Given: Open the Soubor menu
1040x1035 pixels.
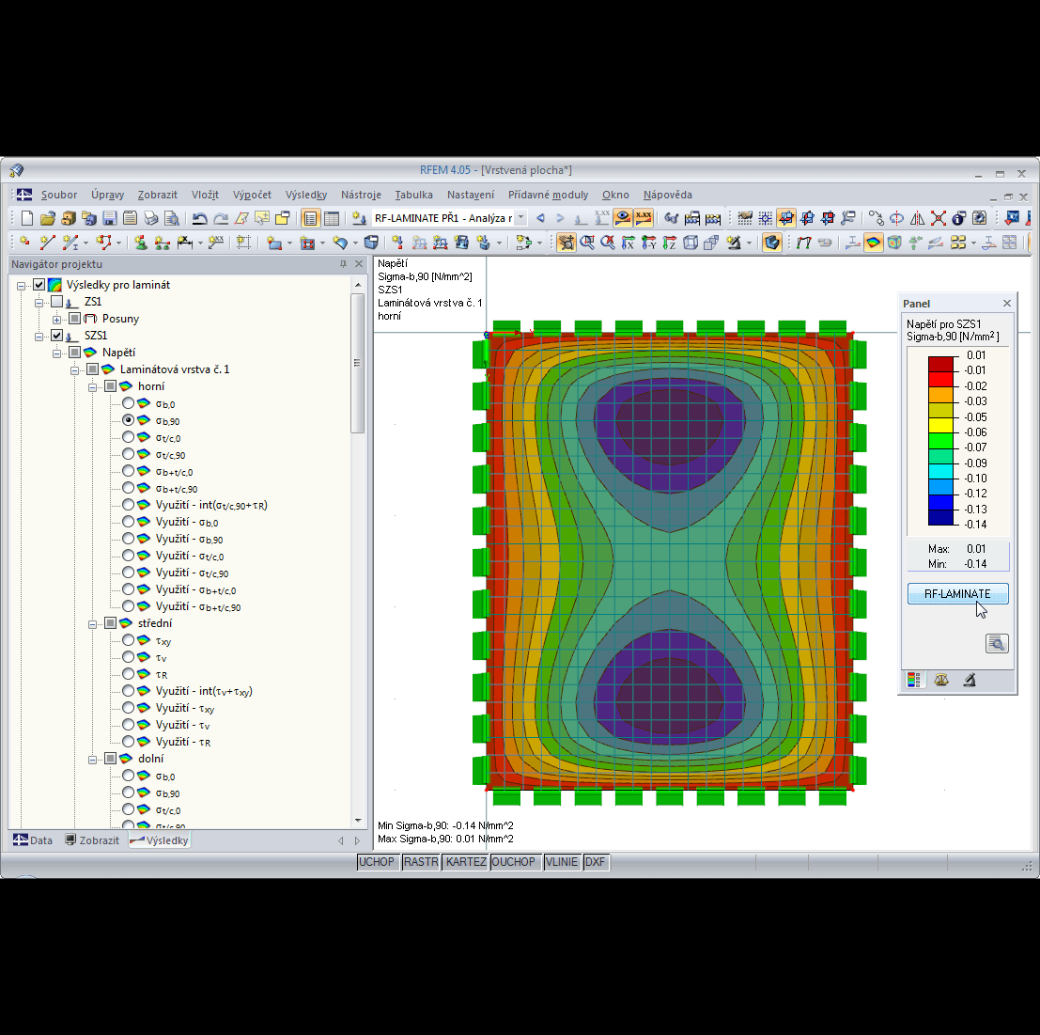Looking at the screenshot, I should pos(59,195).
